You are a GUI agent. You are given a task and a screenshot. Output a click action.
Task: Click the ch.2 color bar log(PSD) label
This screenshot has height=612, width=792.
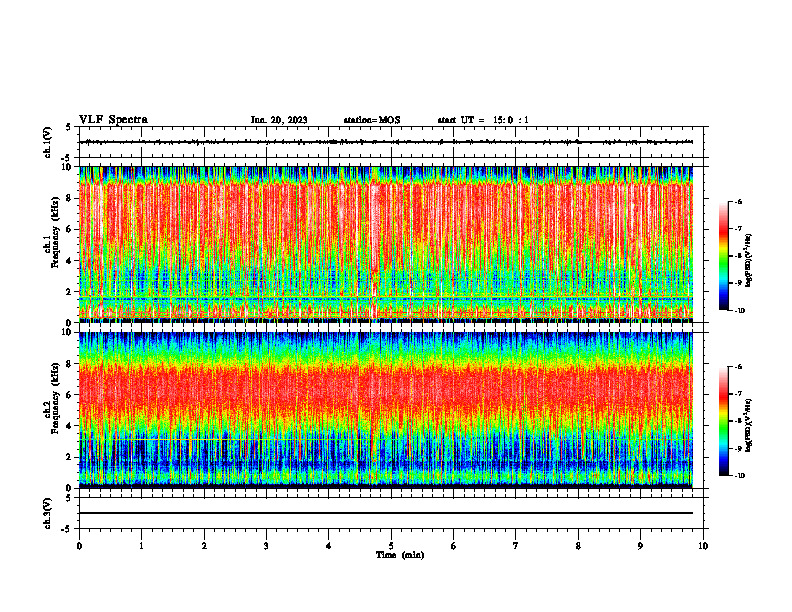pyautogui.click(x=748, y=425)
